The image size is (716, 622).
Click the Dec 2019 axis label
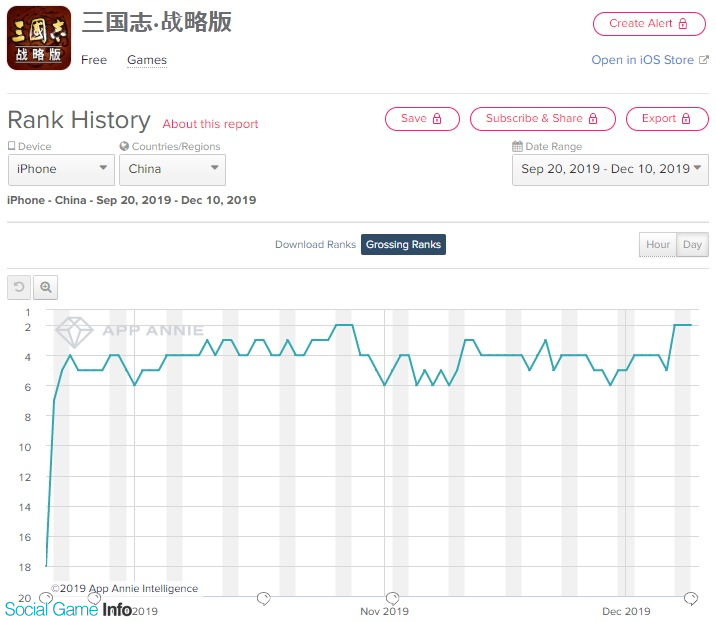626,611
